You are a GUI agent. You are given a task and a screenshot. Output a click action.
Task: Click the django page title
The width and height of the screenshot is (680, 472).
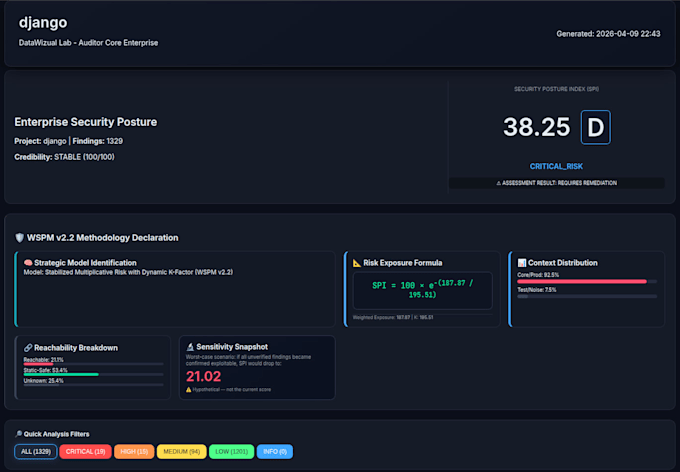tap(43, 22)
